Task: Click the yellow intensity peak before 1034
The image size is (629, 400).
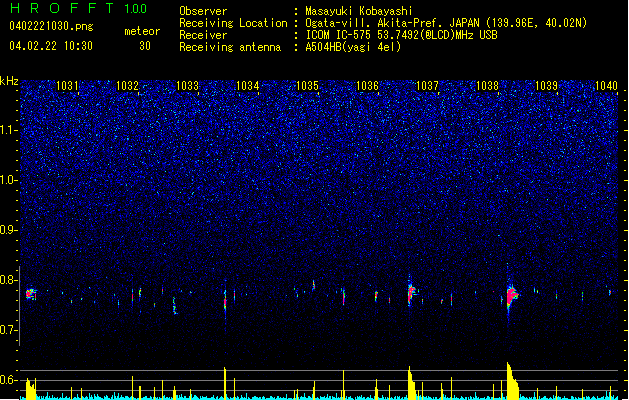Action: pyautogui.click(x=225, y=383)
